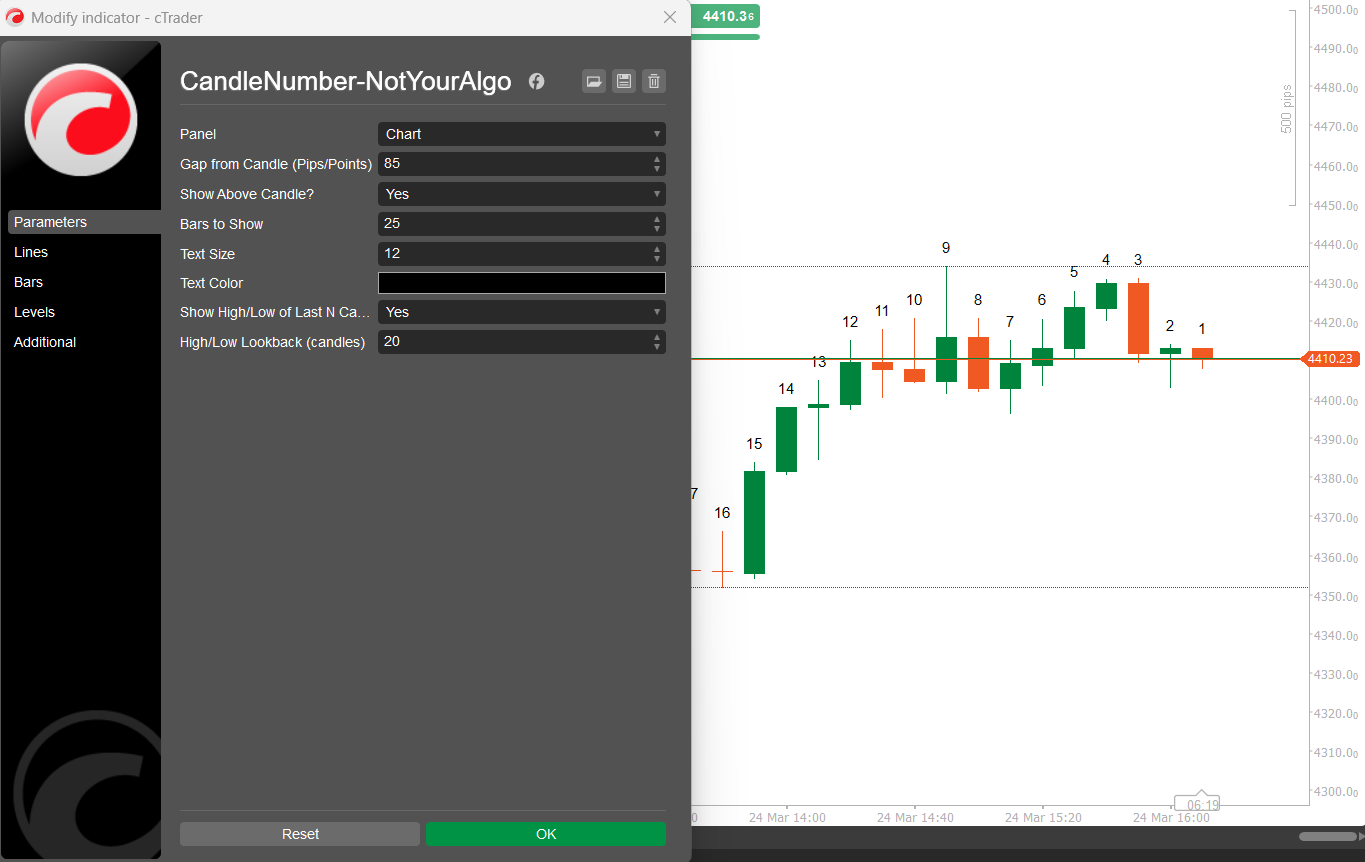This screenshot has width=1365, height=862.
Task: Open the indicator's Facebook link icon
Action: point(537,82)
